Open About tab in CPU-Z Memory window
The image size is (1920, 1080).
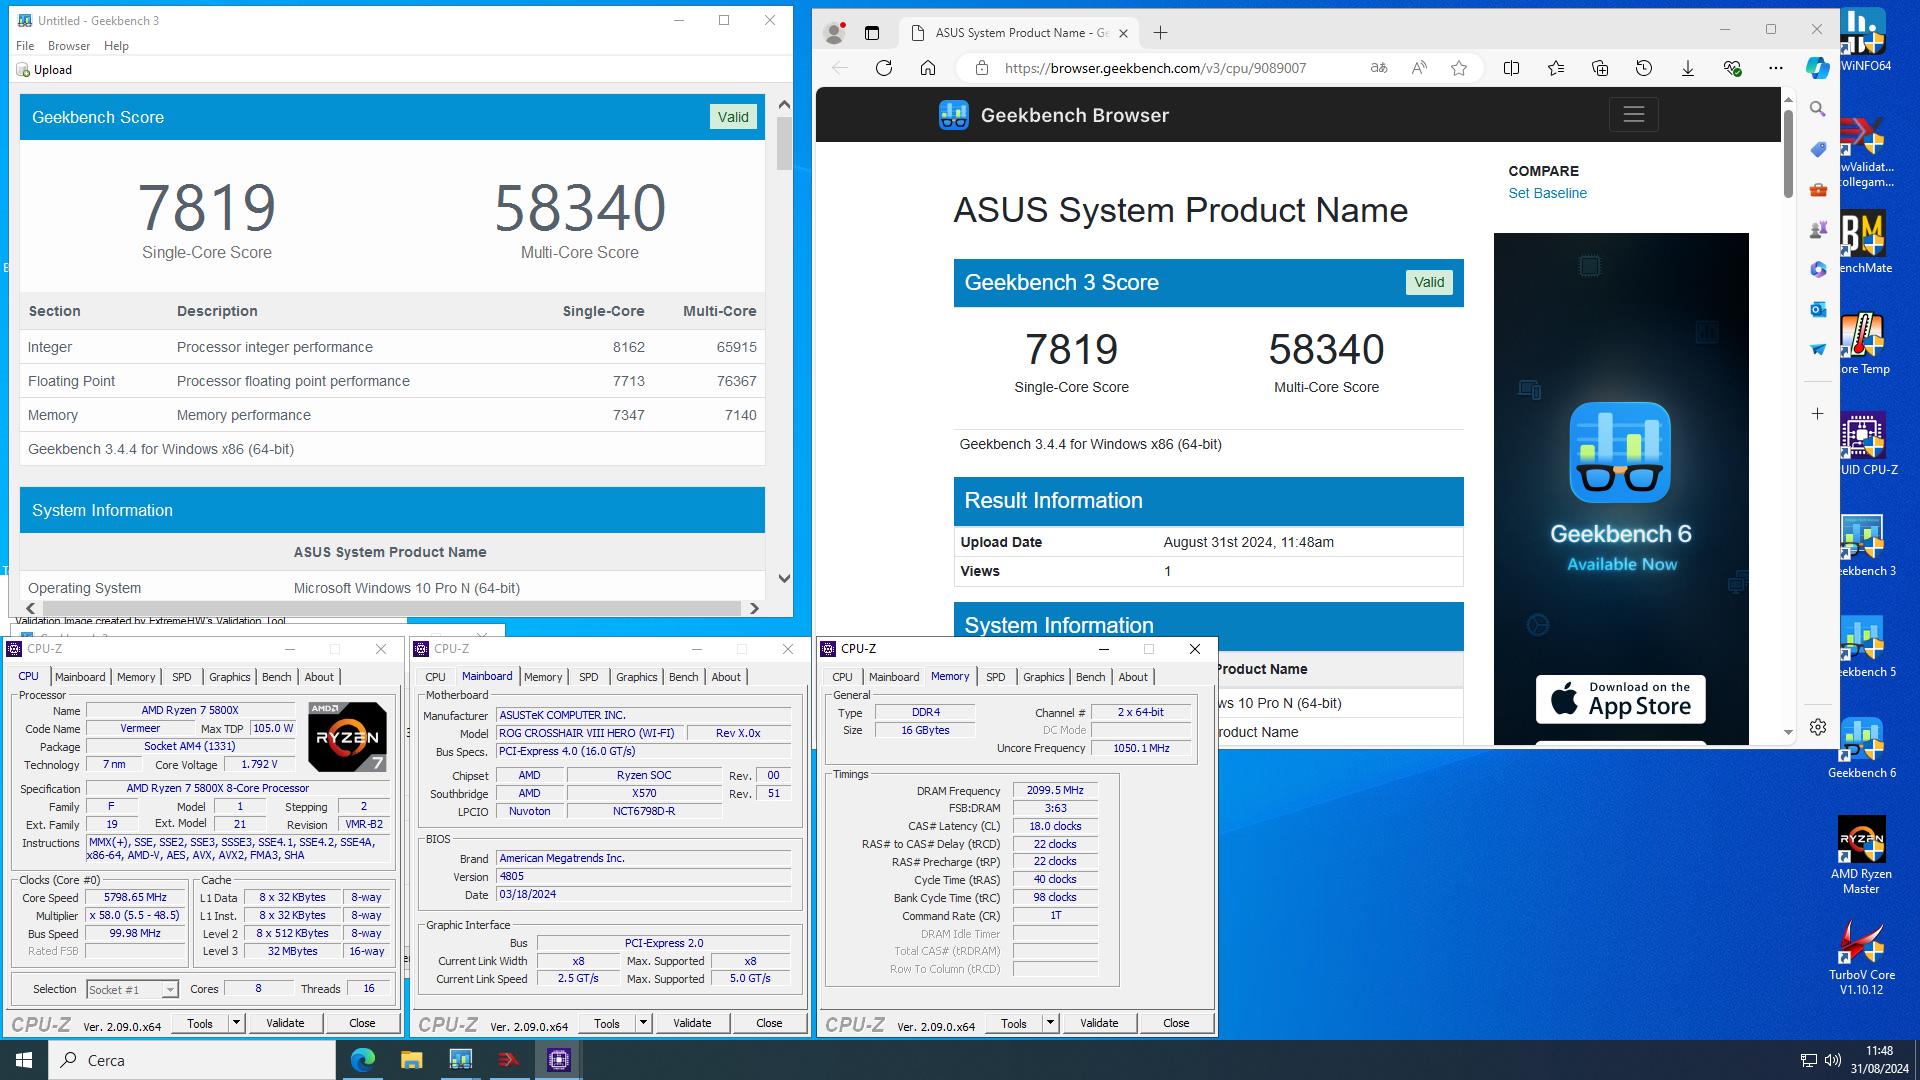(1133, 677)
